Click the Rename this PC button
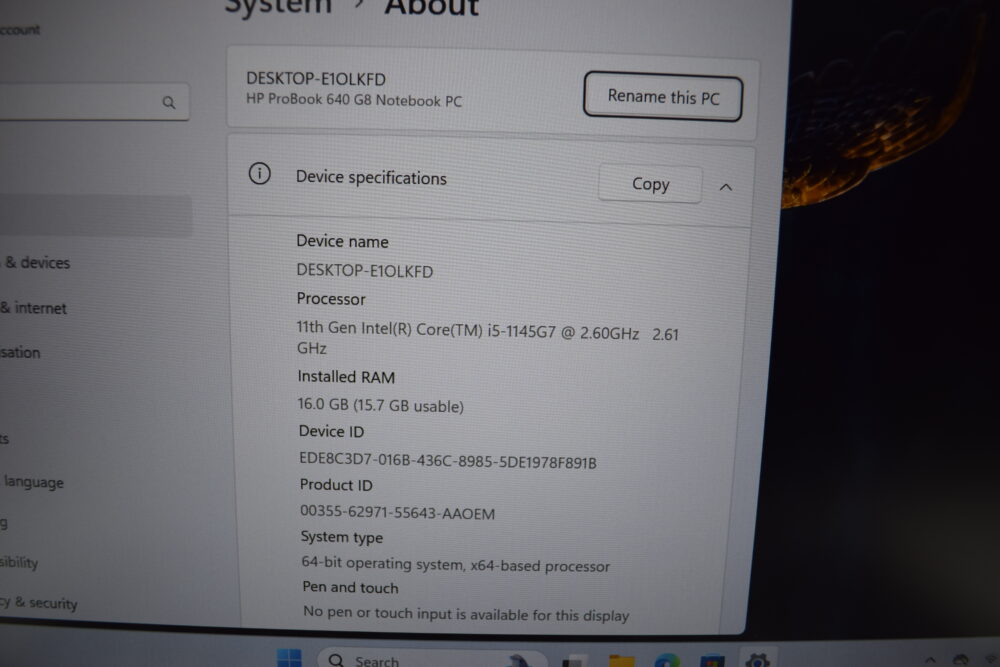The width and height of the screenshot is (1000, 667). (663, 97)
